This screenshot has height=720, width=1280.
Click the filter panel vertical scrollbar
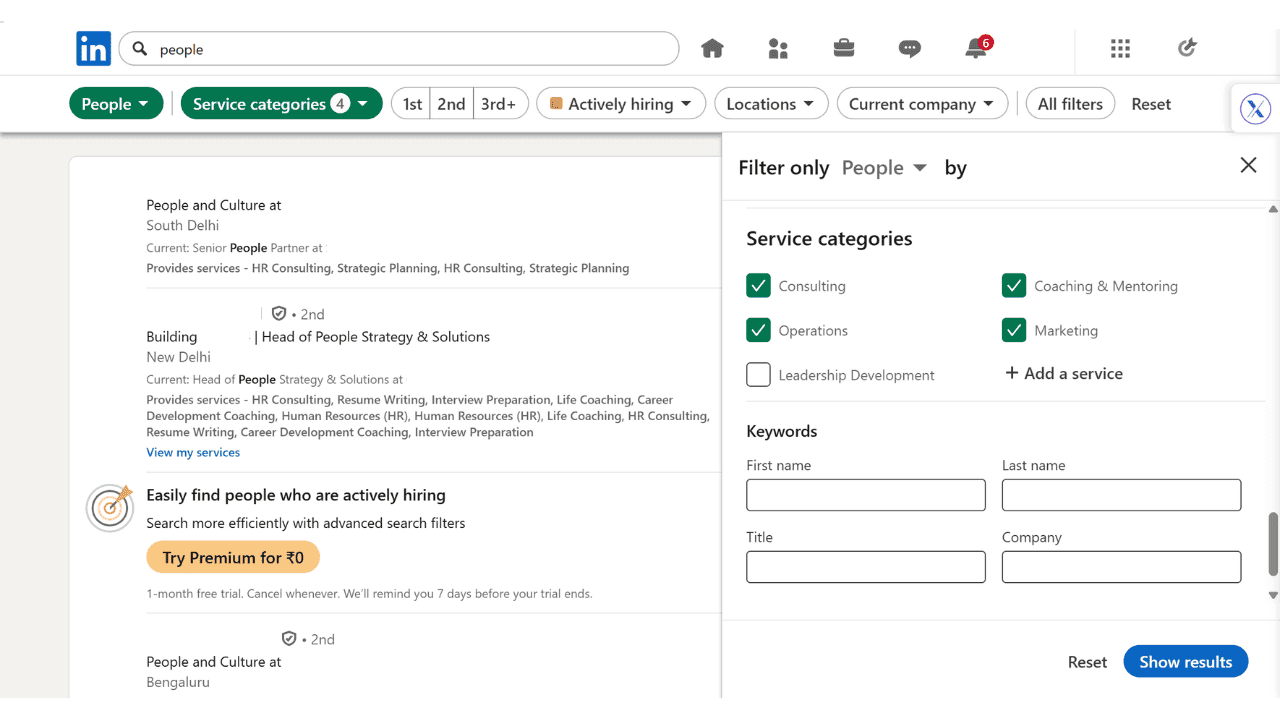point(1273,544)
